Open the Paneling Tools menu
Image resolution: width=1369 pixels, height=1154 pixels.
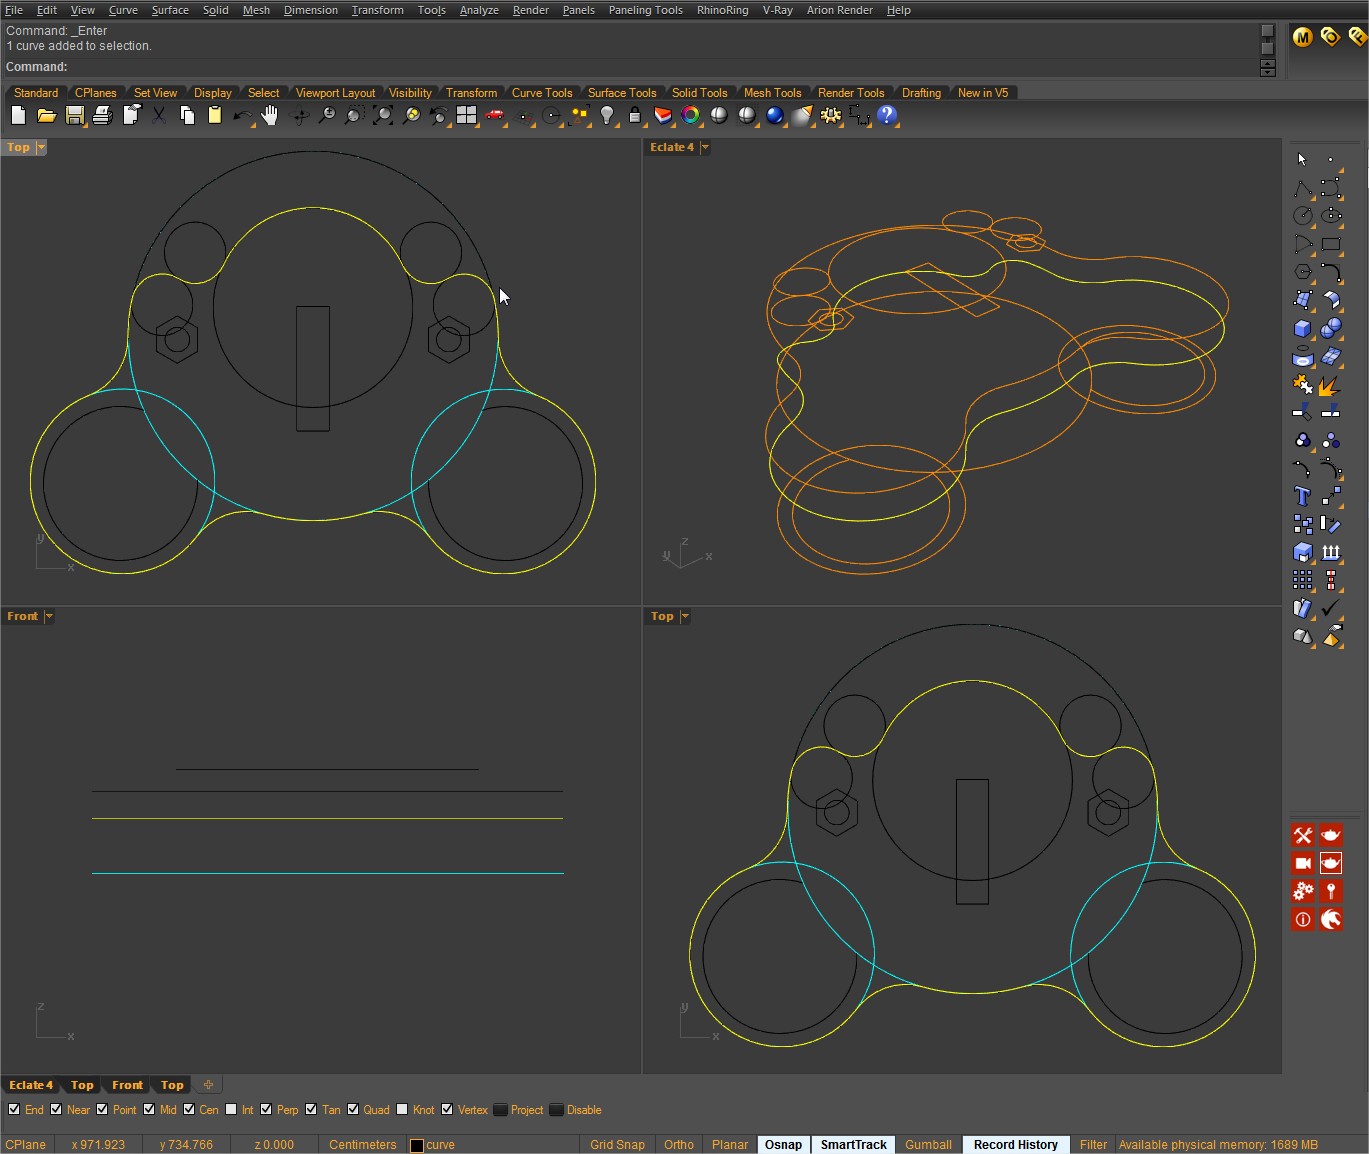645,10
